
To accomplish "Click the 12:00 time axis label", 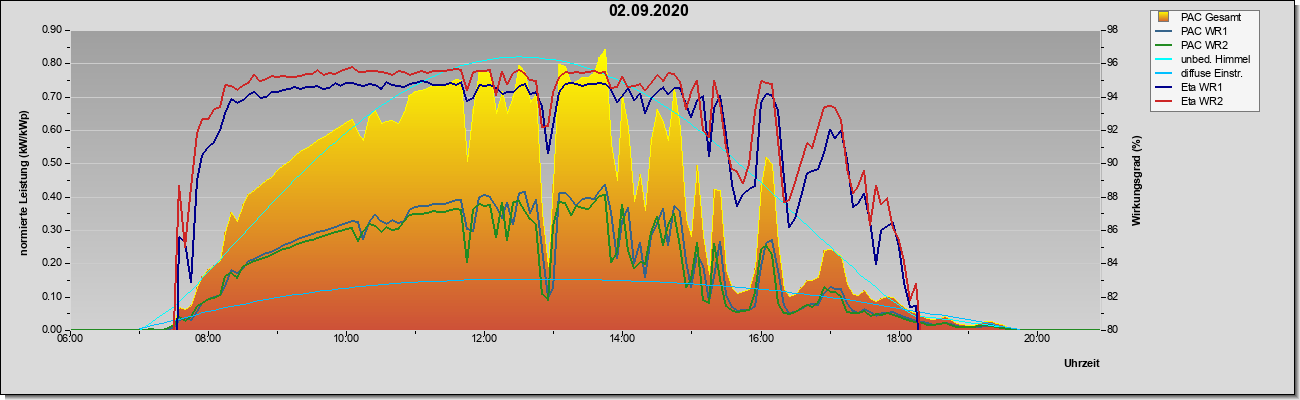I will (484, 338).
